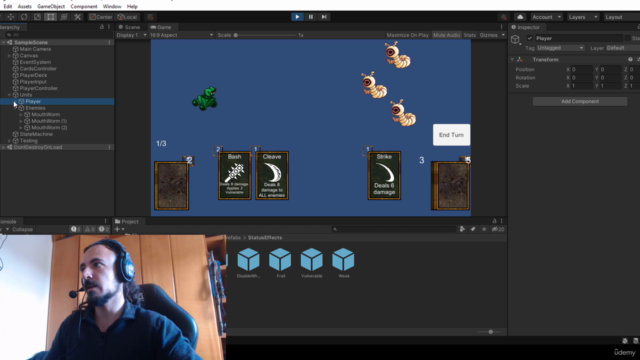The height and width of the screenshot is (360, 640).
Task: Open the Gizmos dropdown
Action: (492, 35)
